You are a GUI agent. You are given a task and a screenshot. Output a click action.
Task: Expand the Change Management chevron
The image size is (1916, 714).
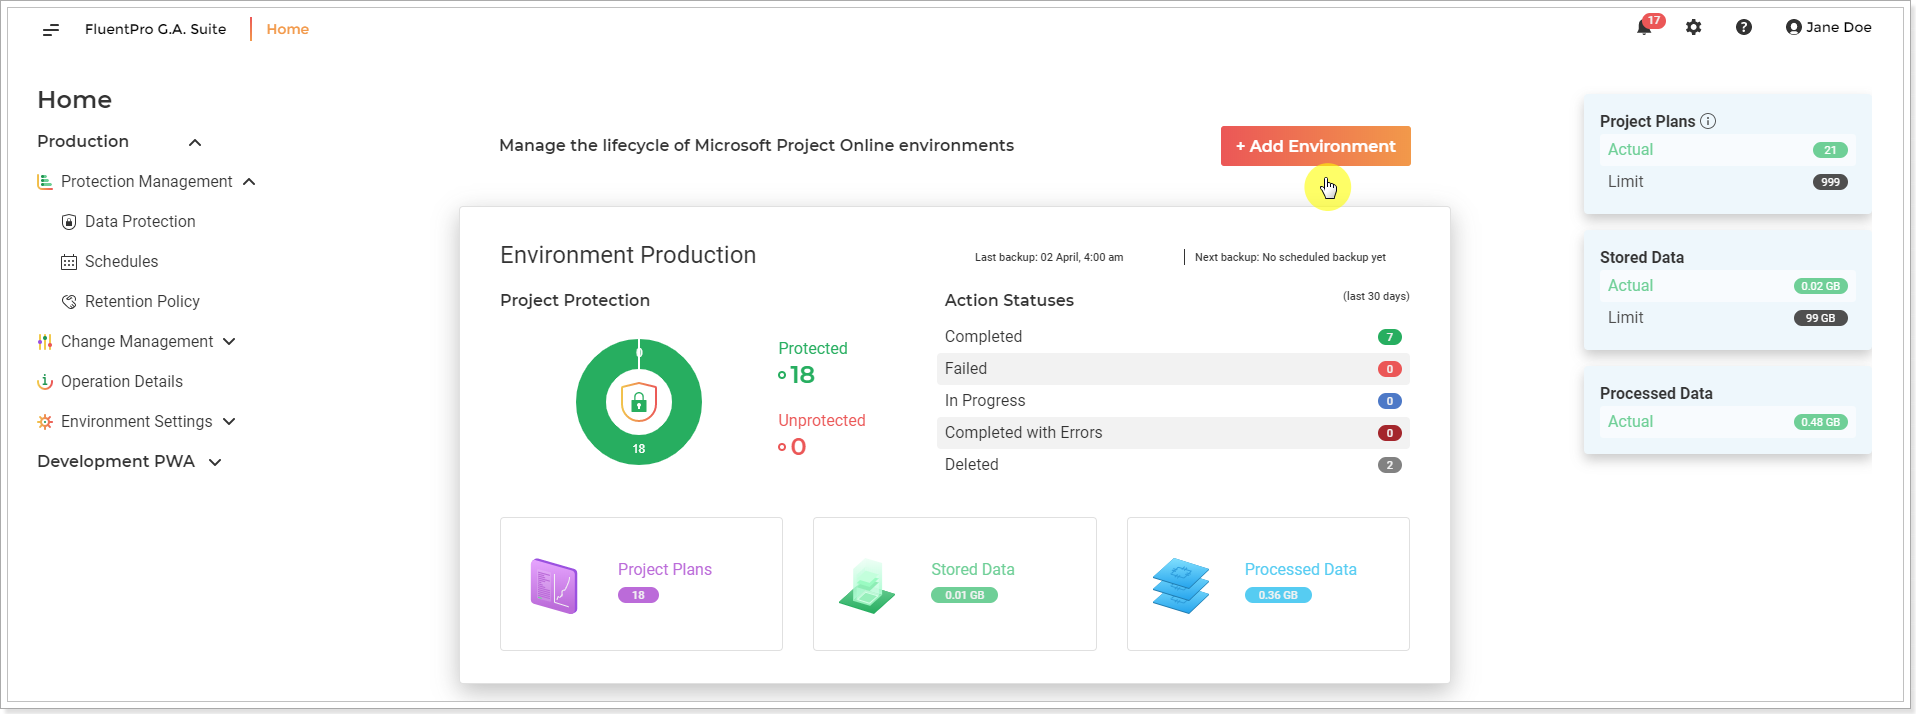[x=229, y=342]
